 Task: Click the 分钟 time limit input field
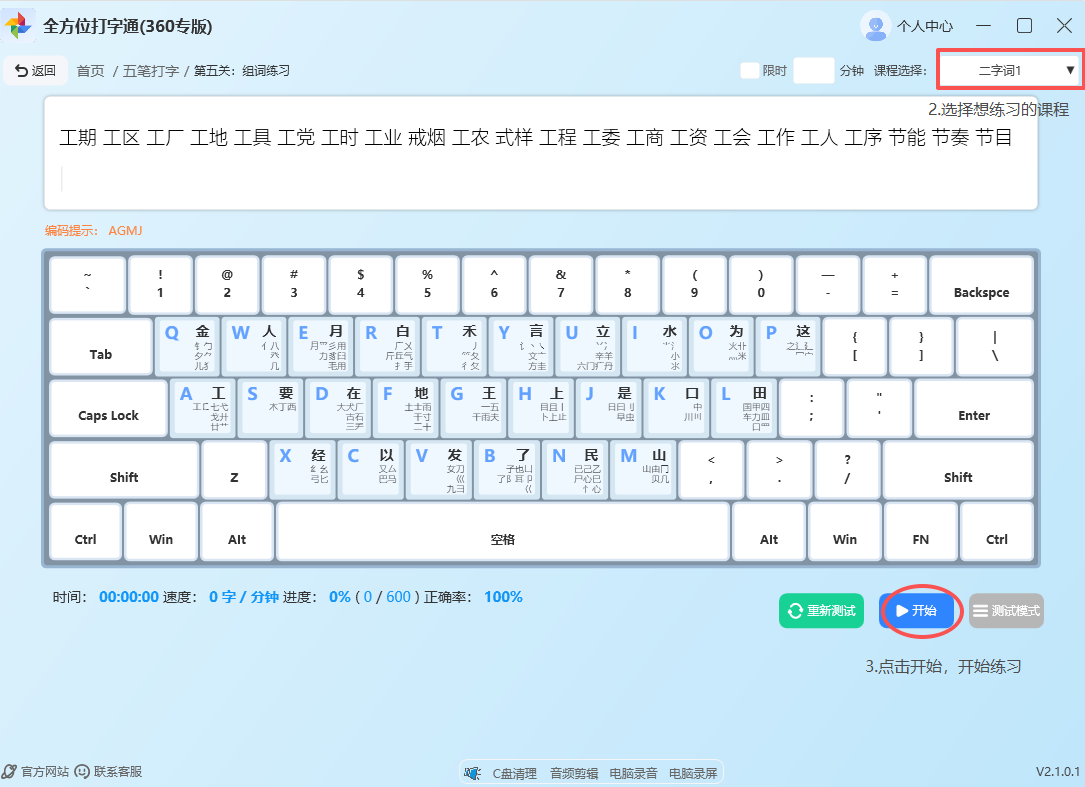[813, 71]
